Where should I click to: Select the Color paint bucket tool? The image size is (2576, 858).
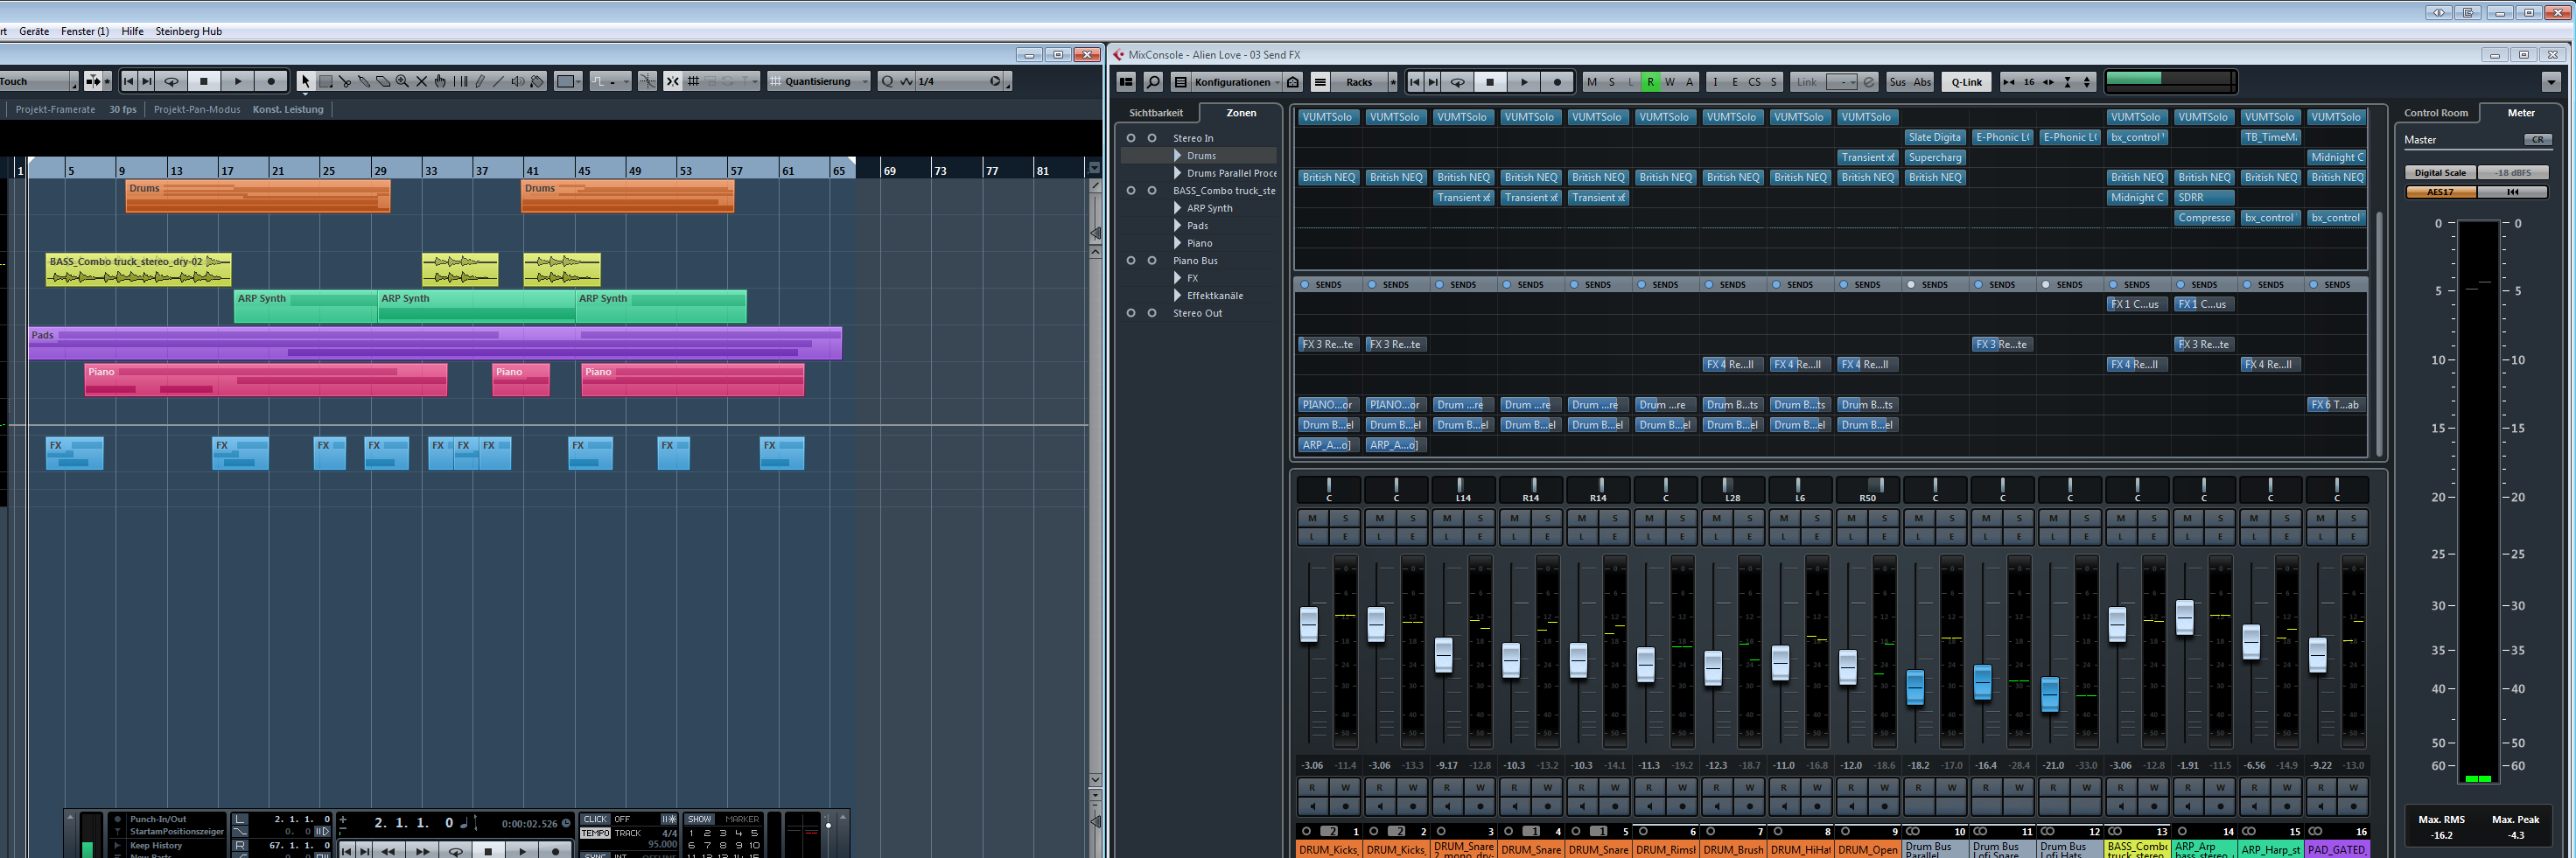click(537, 81)
